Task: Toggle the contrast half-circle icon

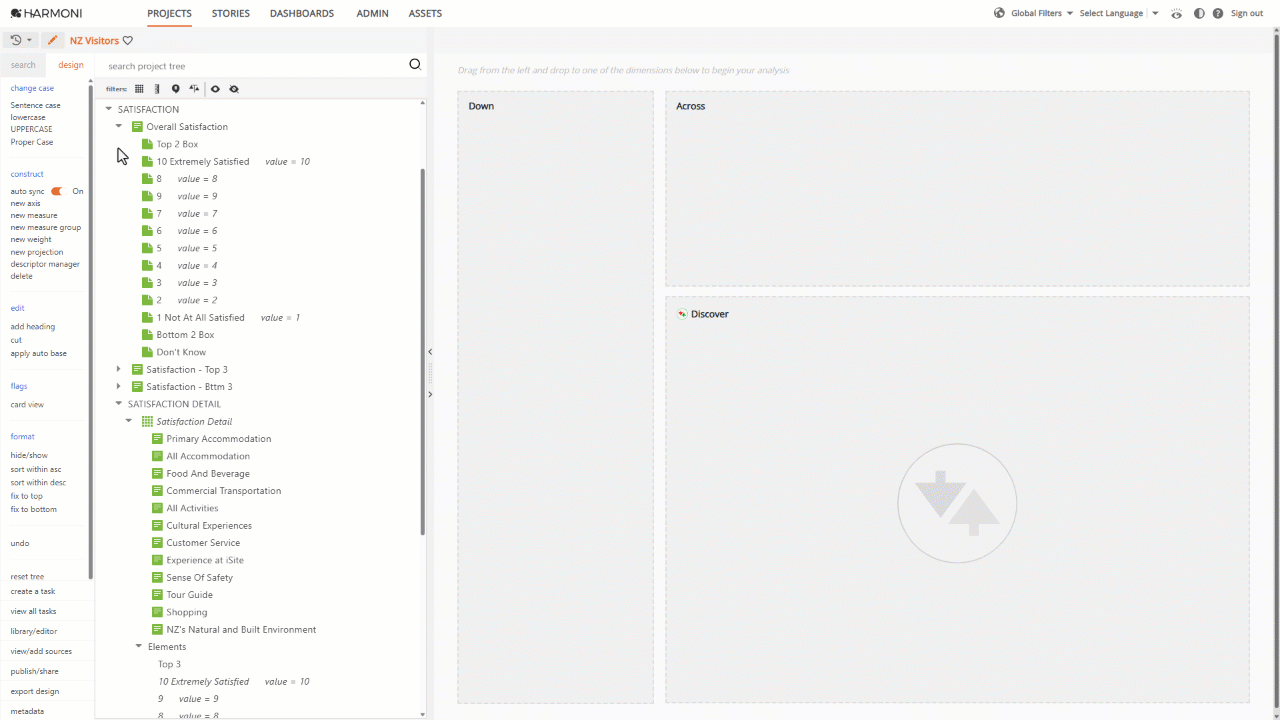Action: tap(1199, 13)
